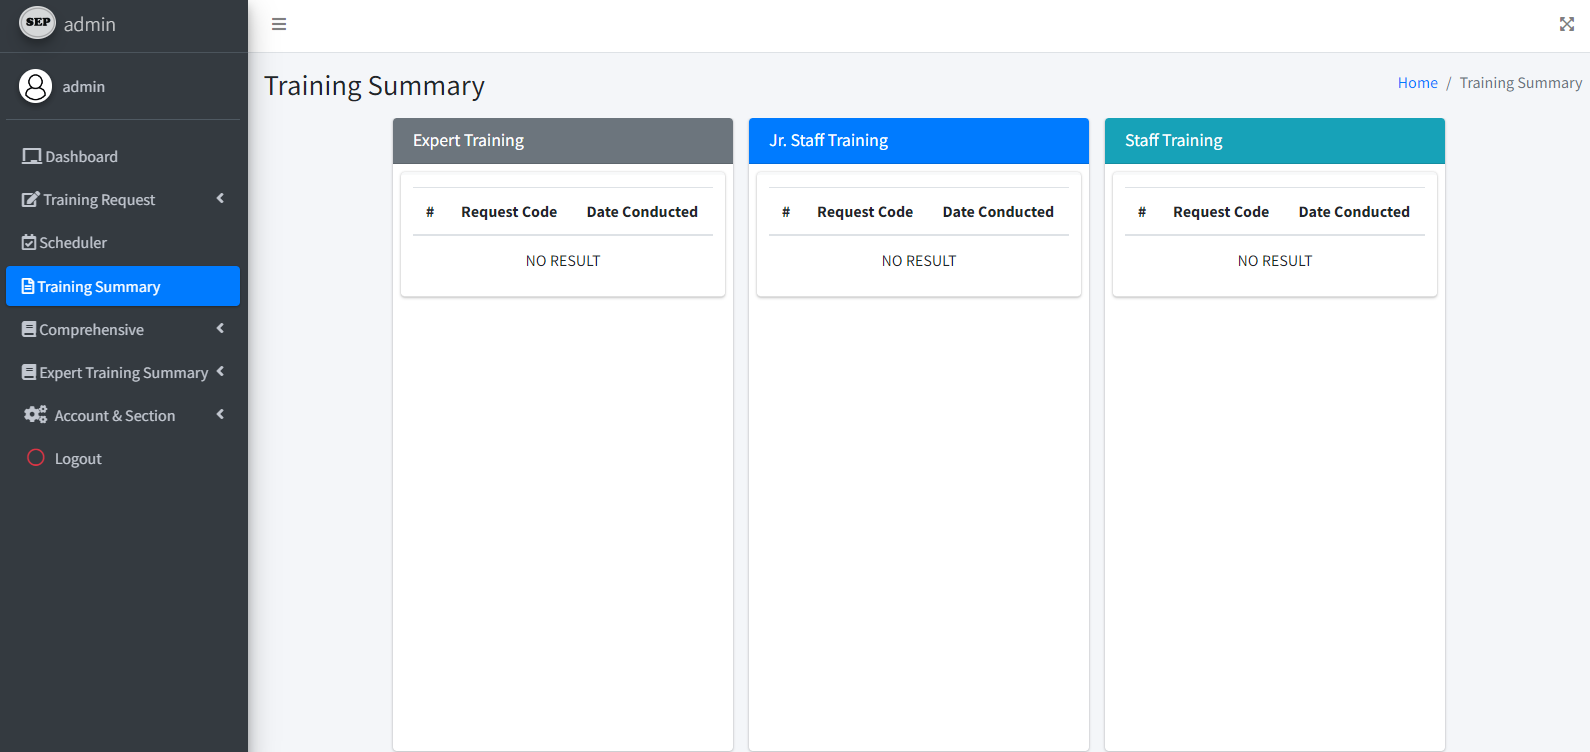Expand the Comprehensive submenu chevron

pyautogui.click(x=220, y=329)
